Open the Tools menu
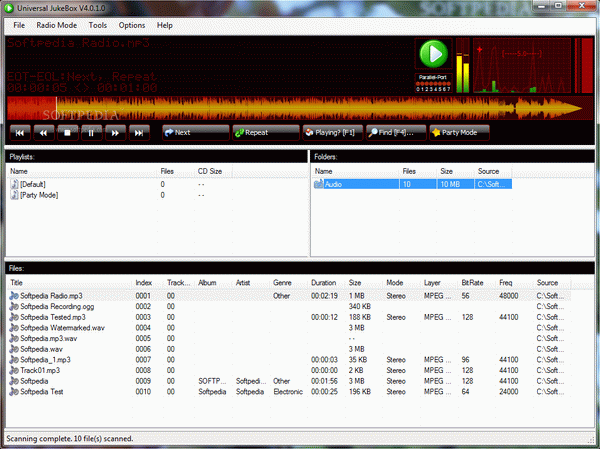Viewport: 600px width, 449px height. [98, 25]
